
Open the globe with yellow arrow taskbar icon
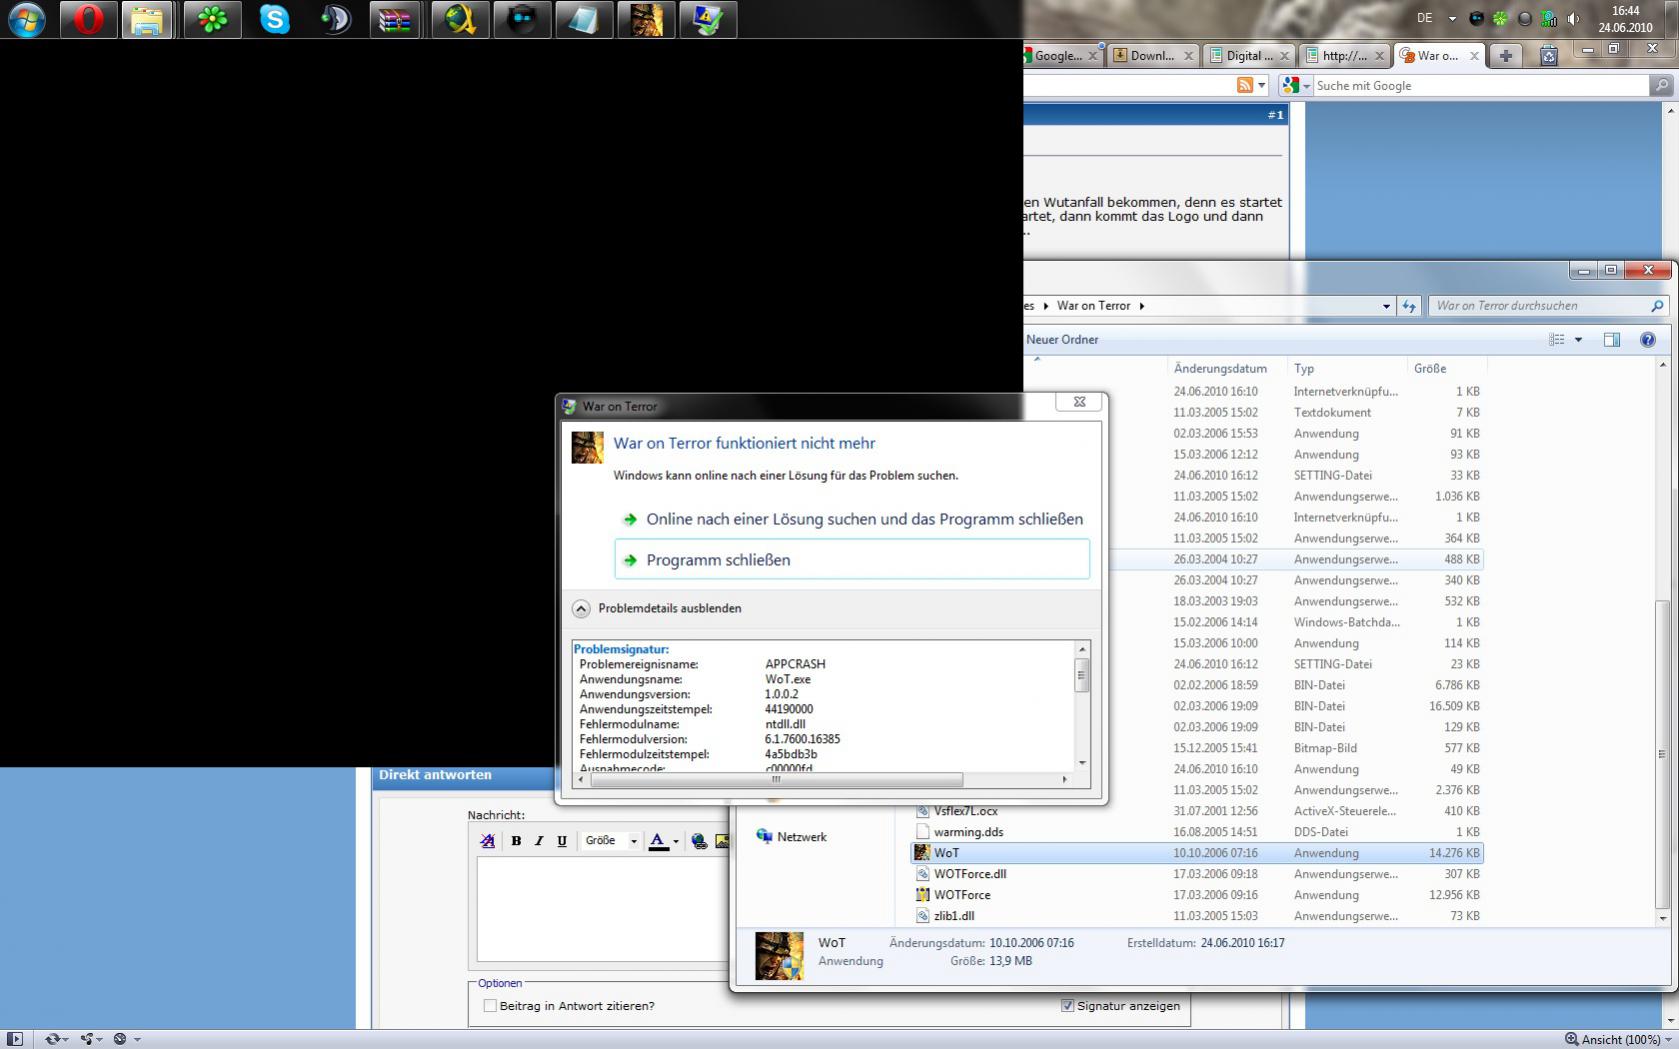tap(460, 19)
